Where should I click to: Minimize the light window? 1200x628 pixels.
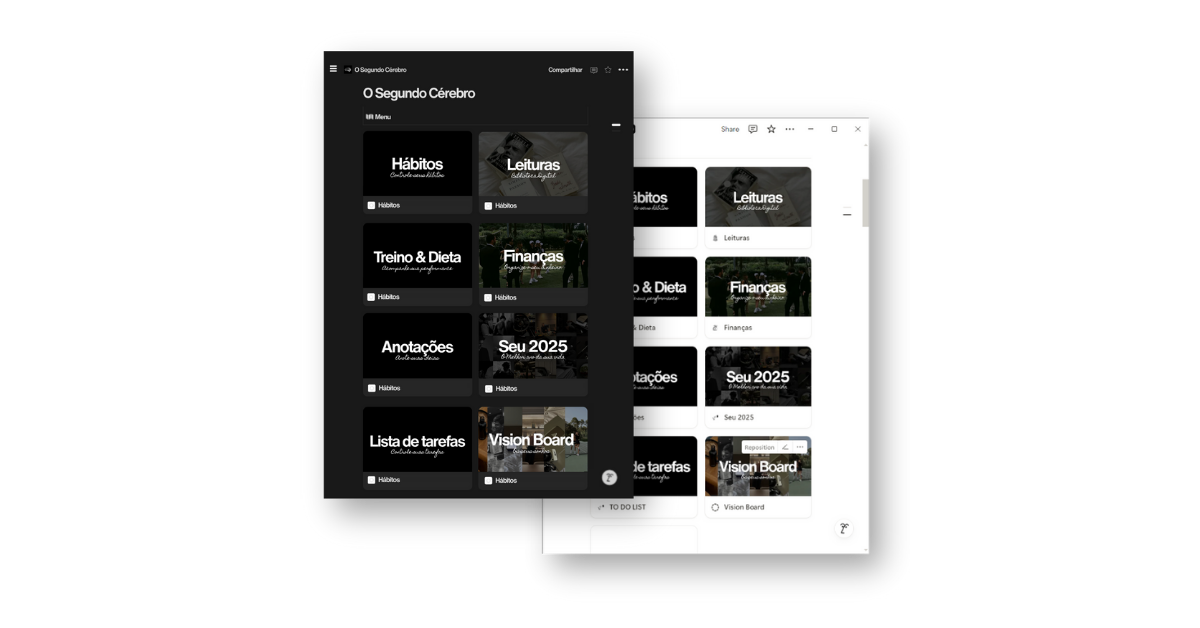(x=810, y=129)
